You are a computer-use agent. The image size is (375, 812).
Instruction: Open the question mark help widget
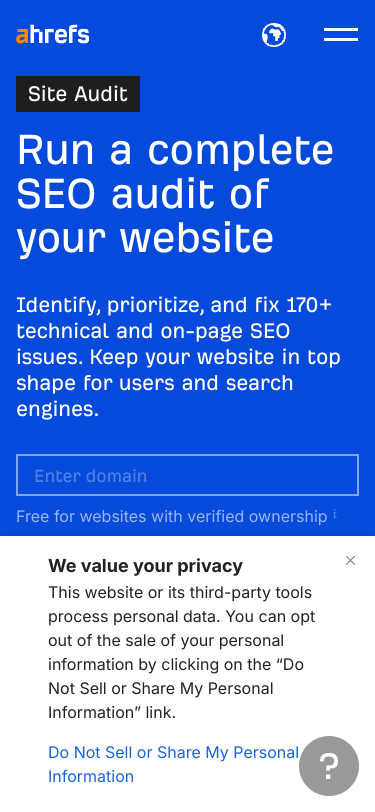(x=329, y=766)
